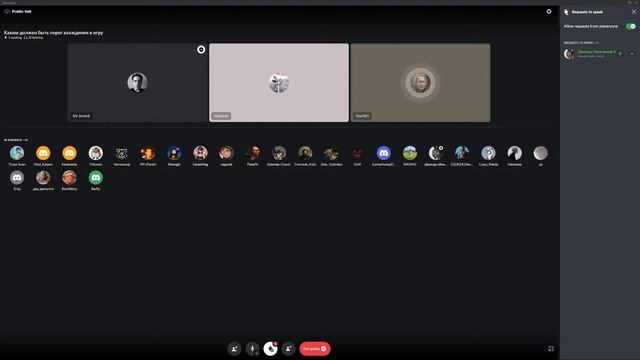640x360 pixels.
Task: Click the Public talk channel title
Action: [x=22, y=11]
